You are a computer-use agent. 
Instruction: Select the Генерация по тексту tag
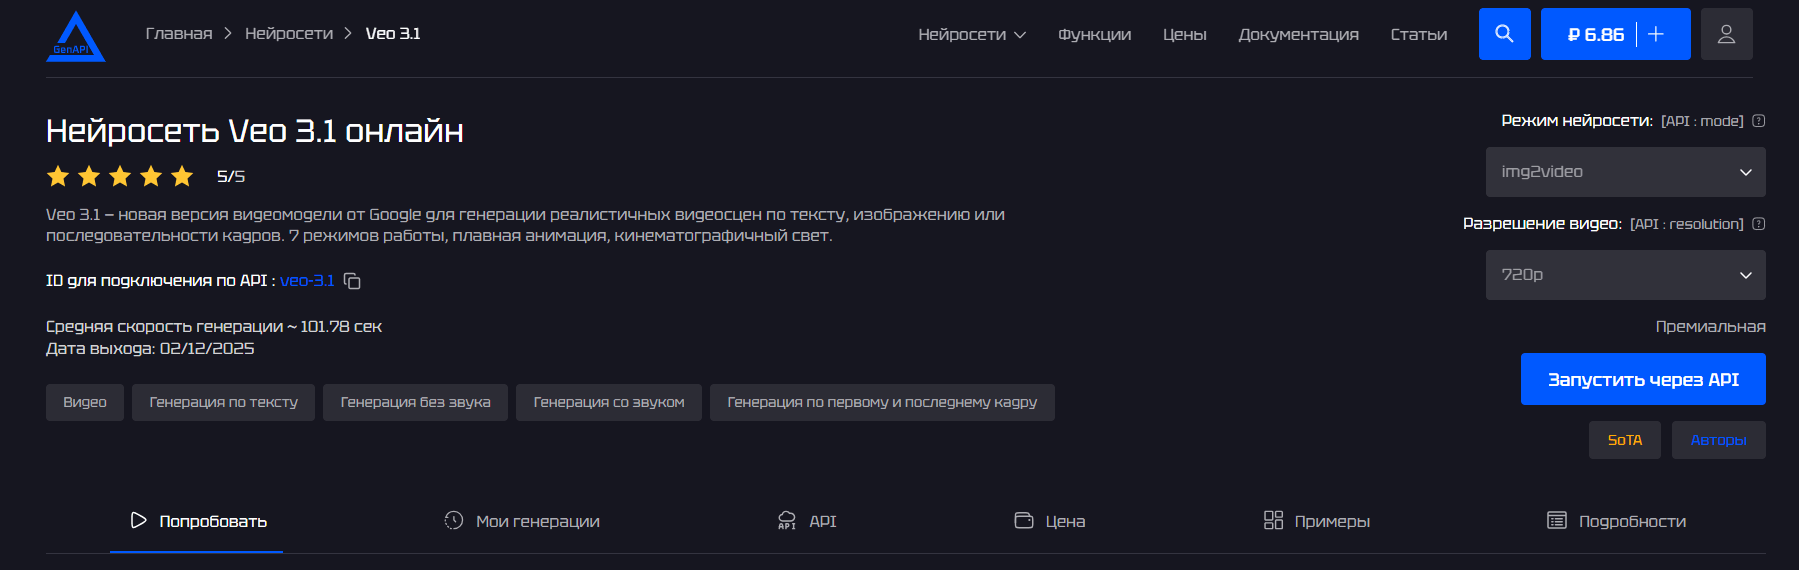tap(223, 402)
